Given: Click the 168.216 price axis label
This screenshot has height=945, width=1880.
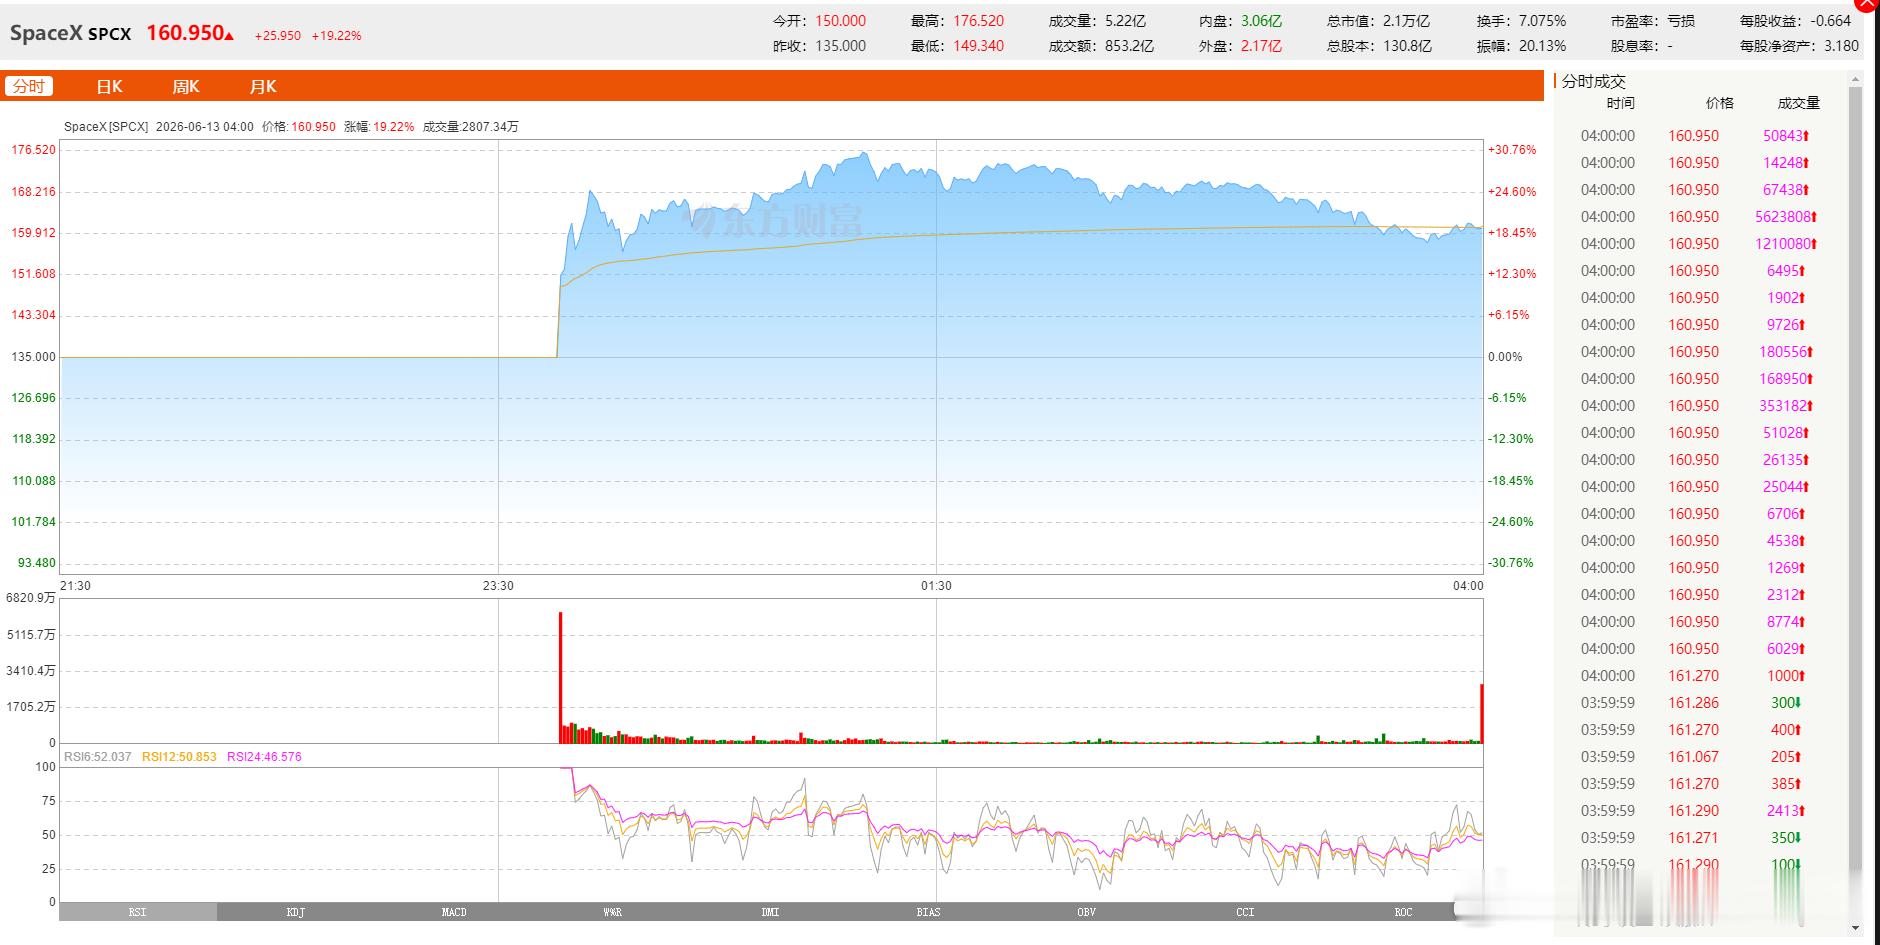Looking at the screenshot, I should pos(34,192).
